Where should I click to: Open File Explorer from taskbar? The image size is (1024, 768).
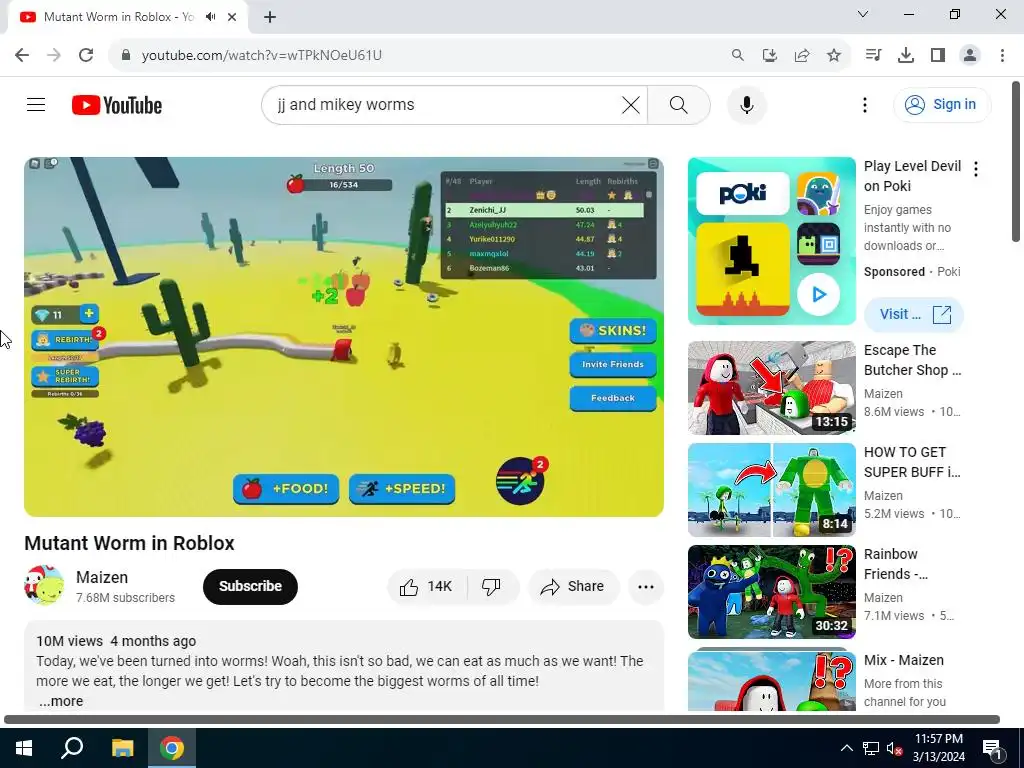[122, 748]
